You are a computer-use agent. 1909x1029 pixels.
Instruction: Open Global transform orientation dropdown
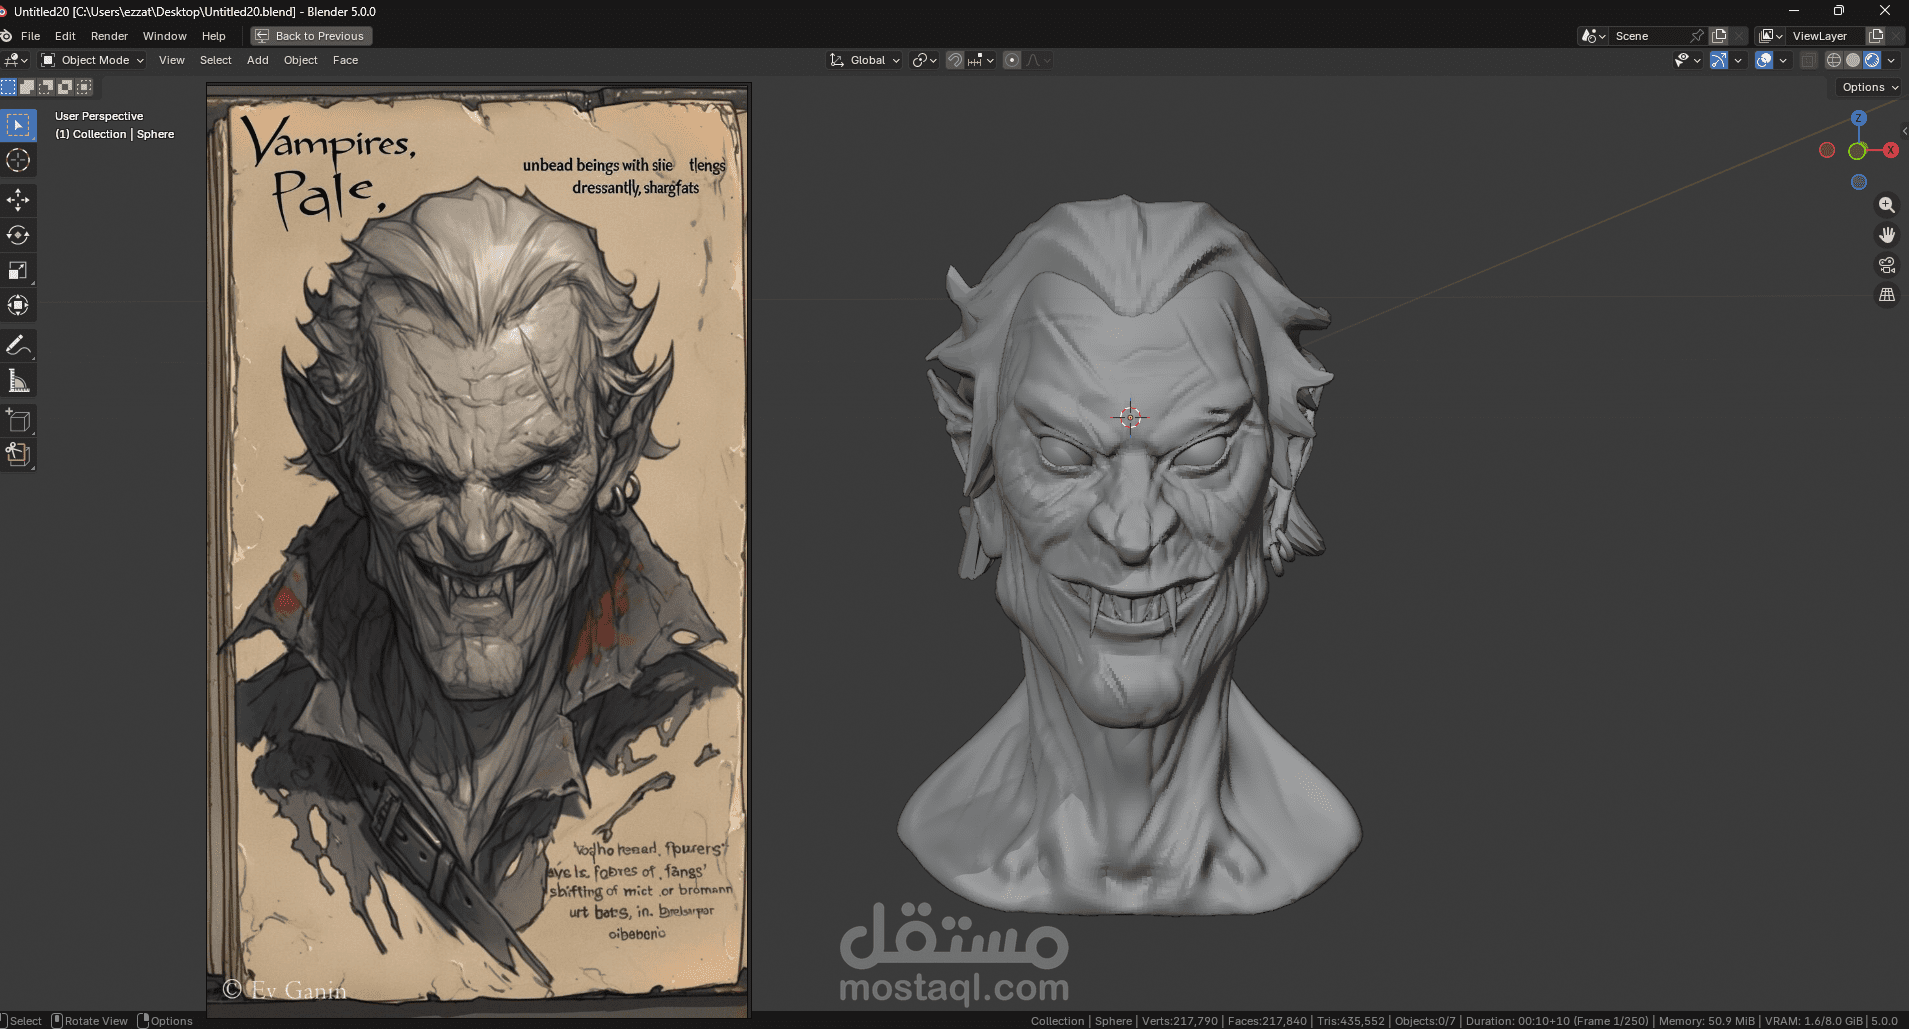coord(865,60)
